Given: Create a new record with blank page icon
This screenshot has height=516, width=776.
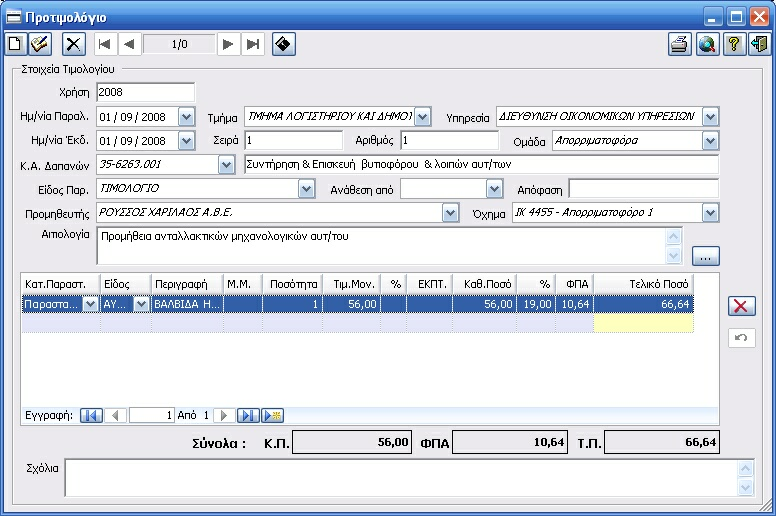Looking at the screenshot, I should 15,44.
